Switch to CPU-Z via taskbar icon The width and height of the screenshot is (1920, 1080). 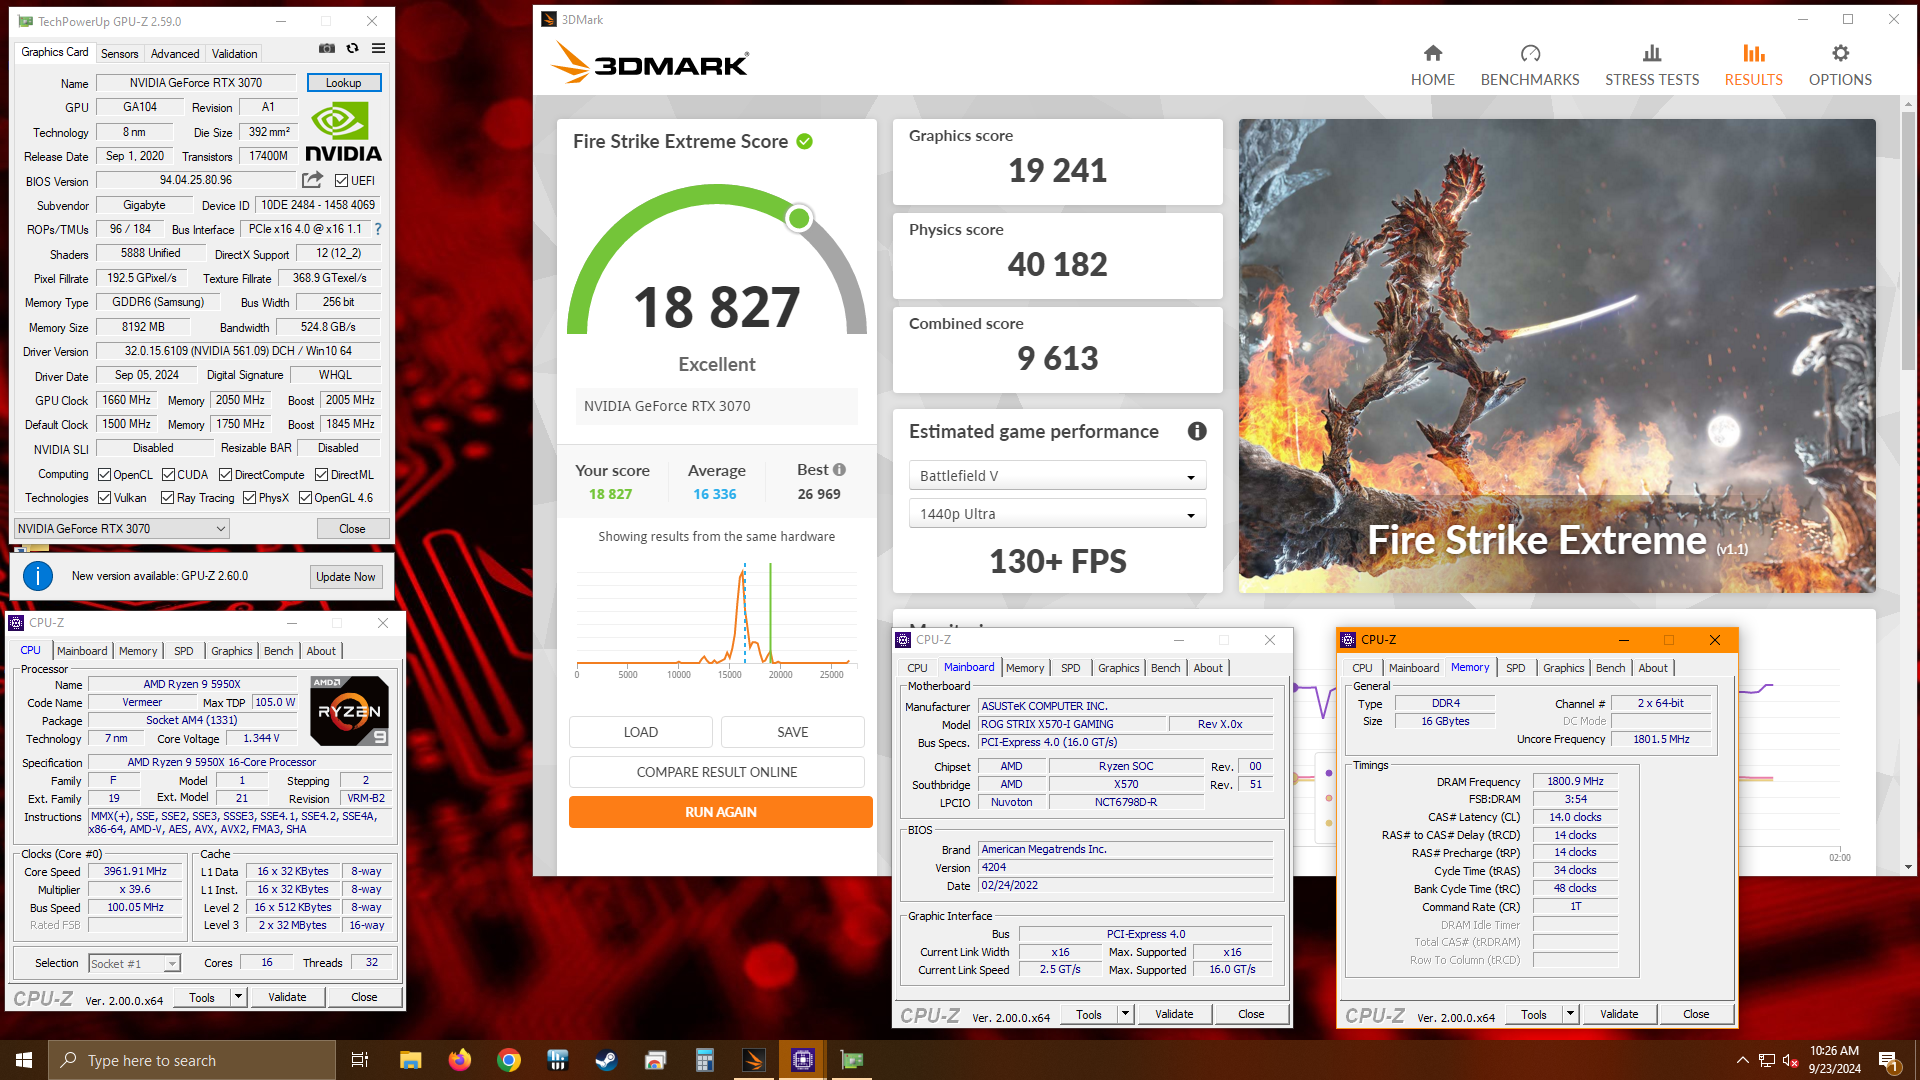pos(803,1060)
